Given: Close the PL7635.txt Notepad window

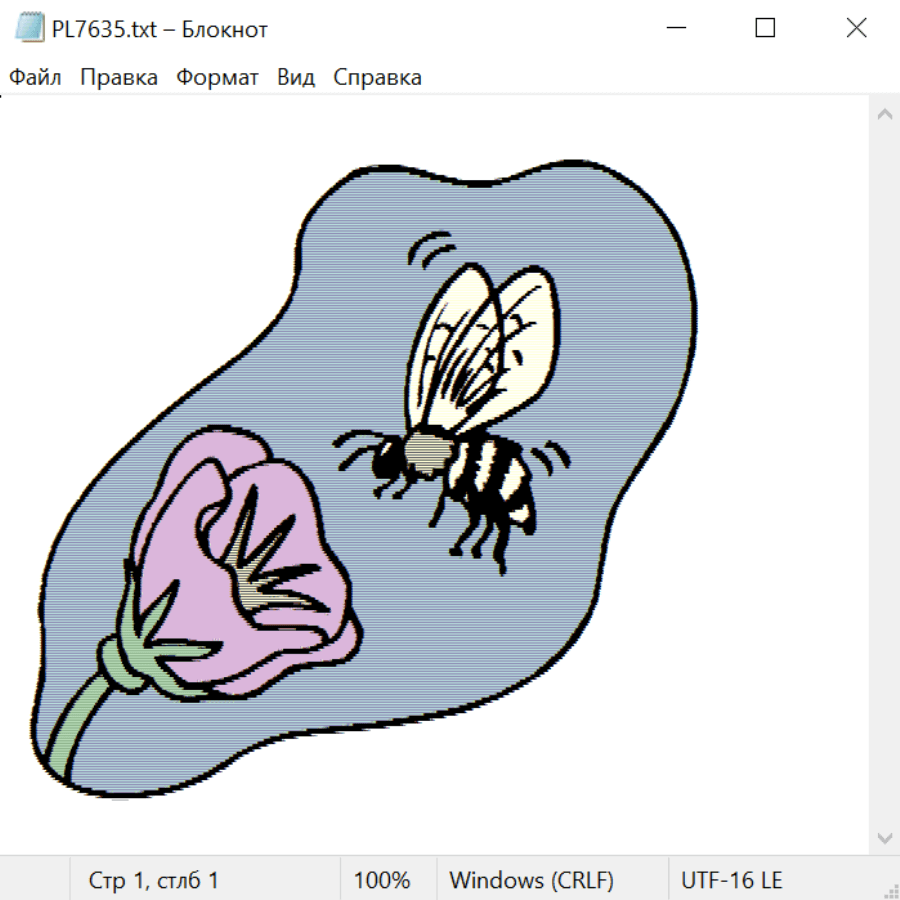Looking at the screenshot, I should click(856, 29).
